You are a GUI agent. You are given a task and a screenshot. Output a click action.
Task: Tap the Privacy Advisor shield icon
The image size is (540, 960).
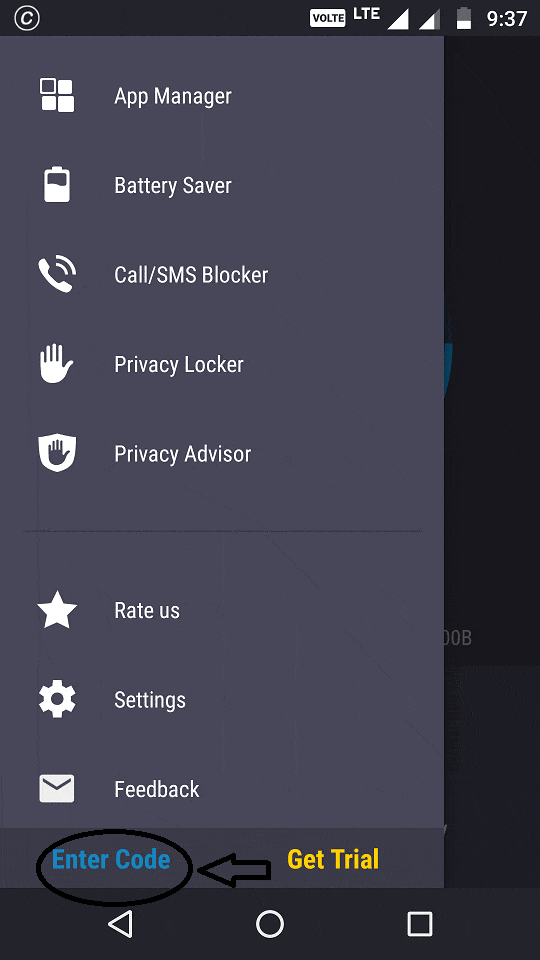(57, 453)
